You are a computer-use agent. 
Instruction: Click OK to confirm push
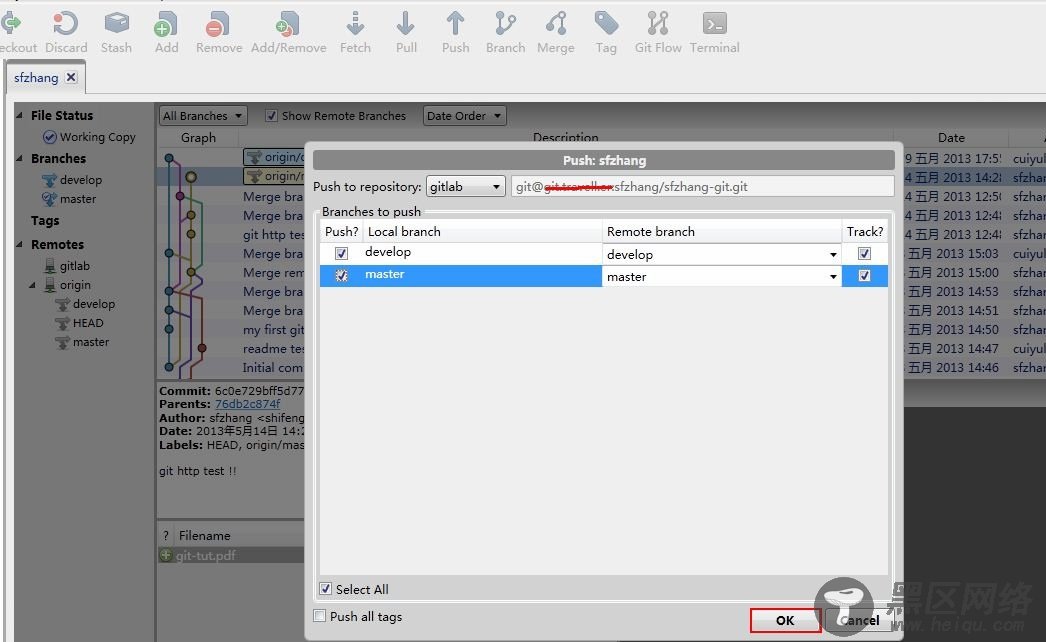pyautogui.click(x=785, y=620)
